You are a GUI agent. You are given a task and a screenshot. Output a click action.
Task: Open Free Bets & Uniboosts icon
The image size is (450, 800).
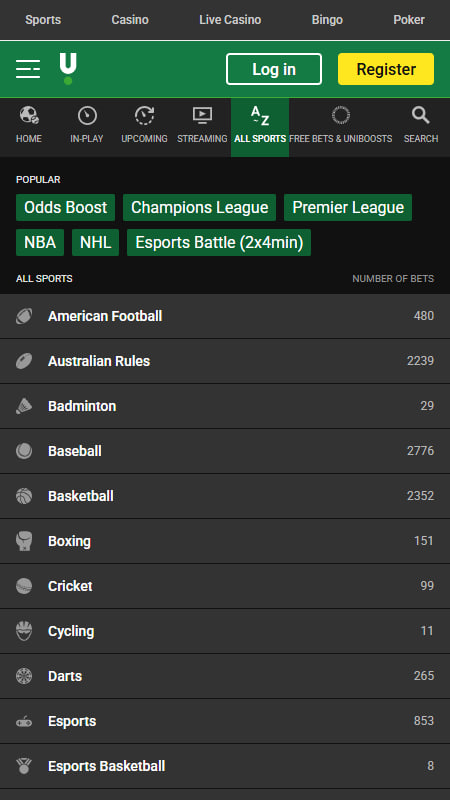340,115
